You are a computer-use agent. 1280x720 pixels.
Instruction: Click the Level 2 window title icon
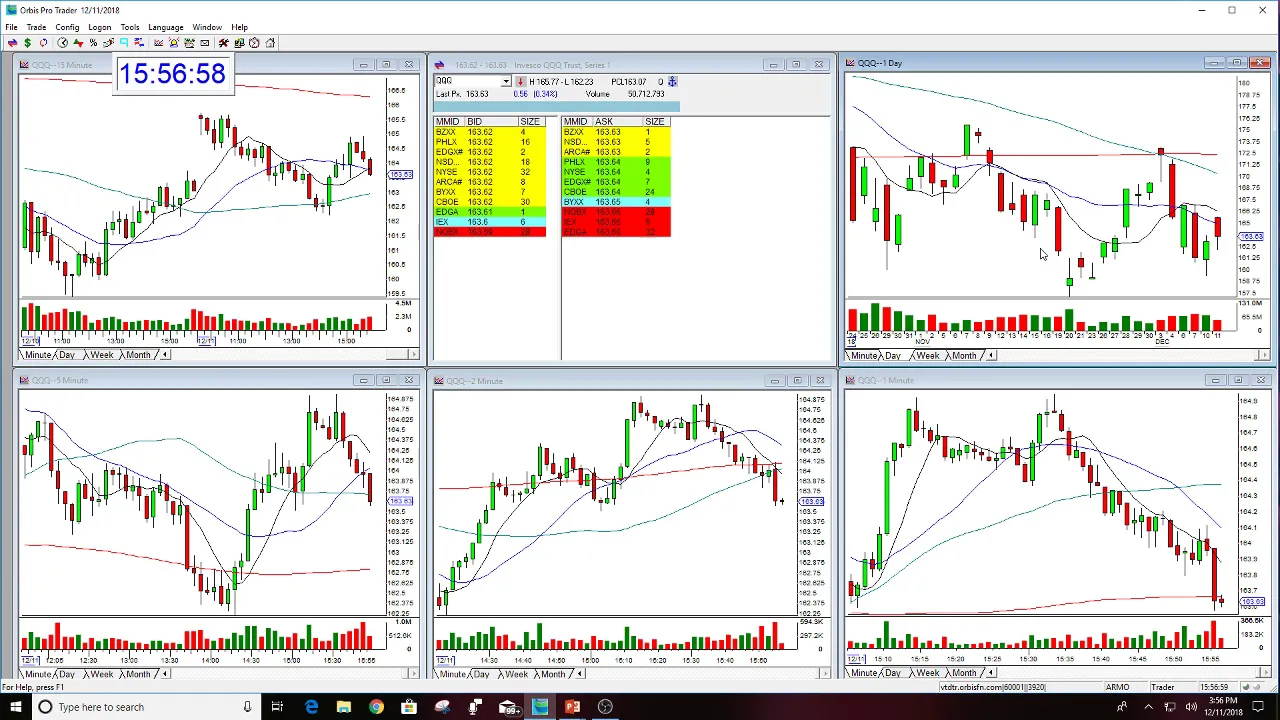pos(439,65)
